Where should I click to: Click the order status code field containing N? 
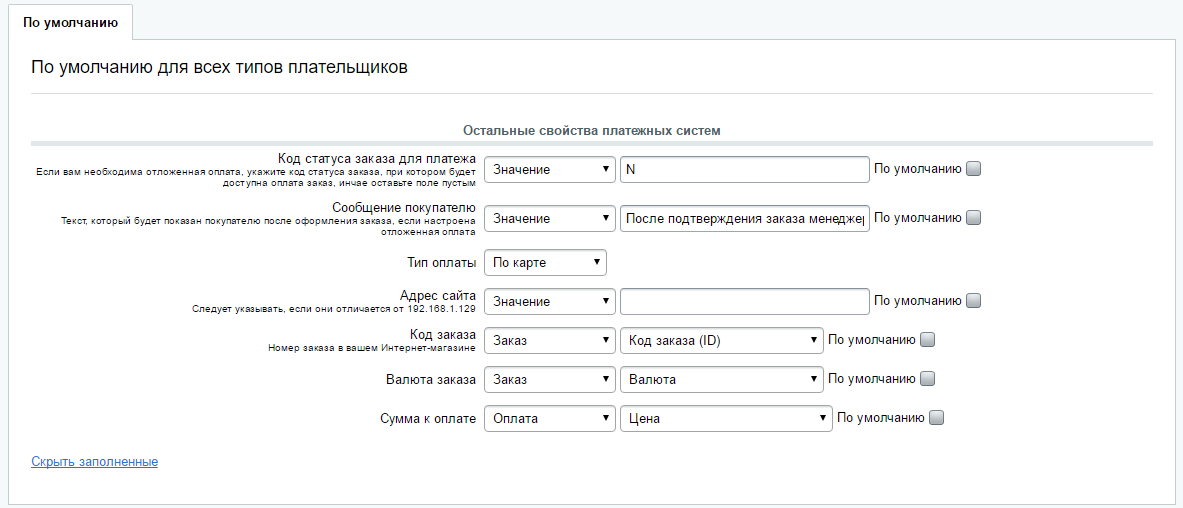click(x=744, y=170)
